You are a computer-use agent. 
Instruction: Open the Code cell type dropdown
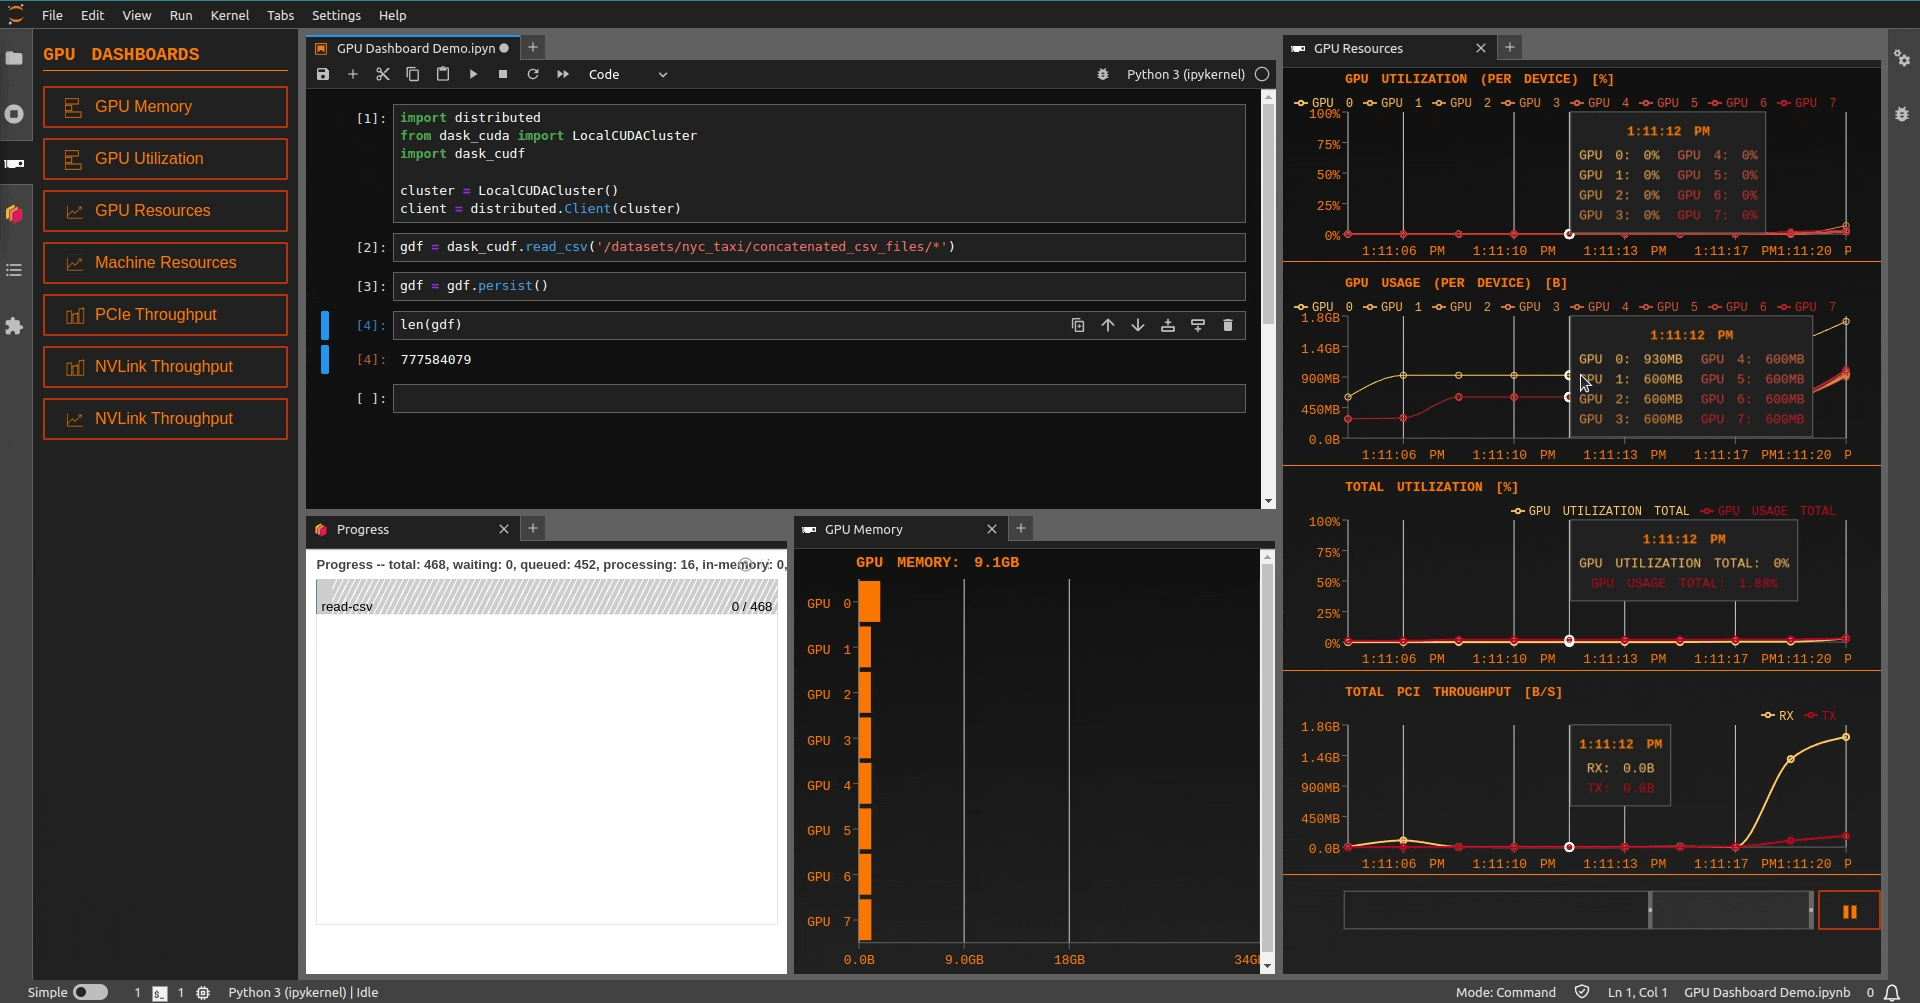click(628, 74)
